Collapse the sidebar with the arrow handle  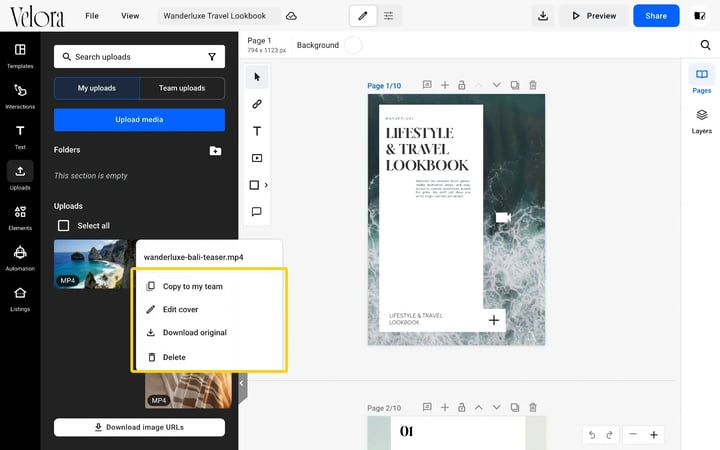(242, 383)
